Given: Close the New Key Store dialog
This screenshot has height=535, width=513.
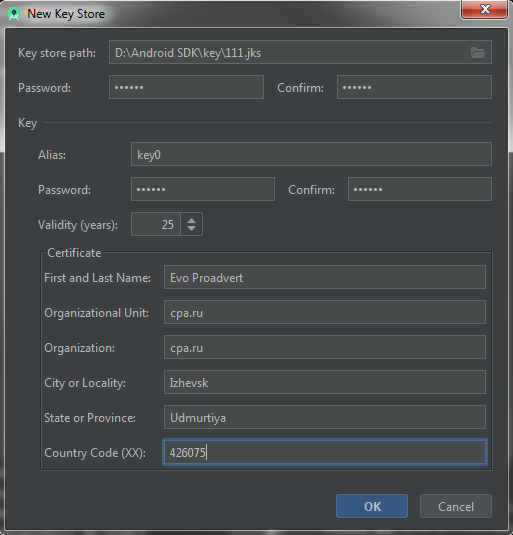Looking at the screenshot, I should (484, 9).
